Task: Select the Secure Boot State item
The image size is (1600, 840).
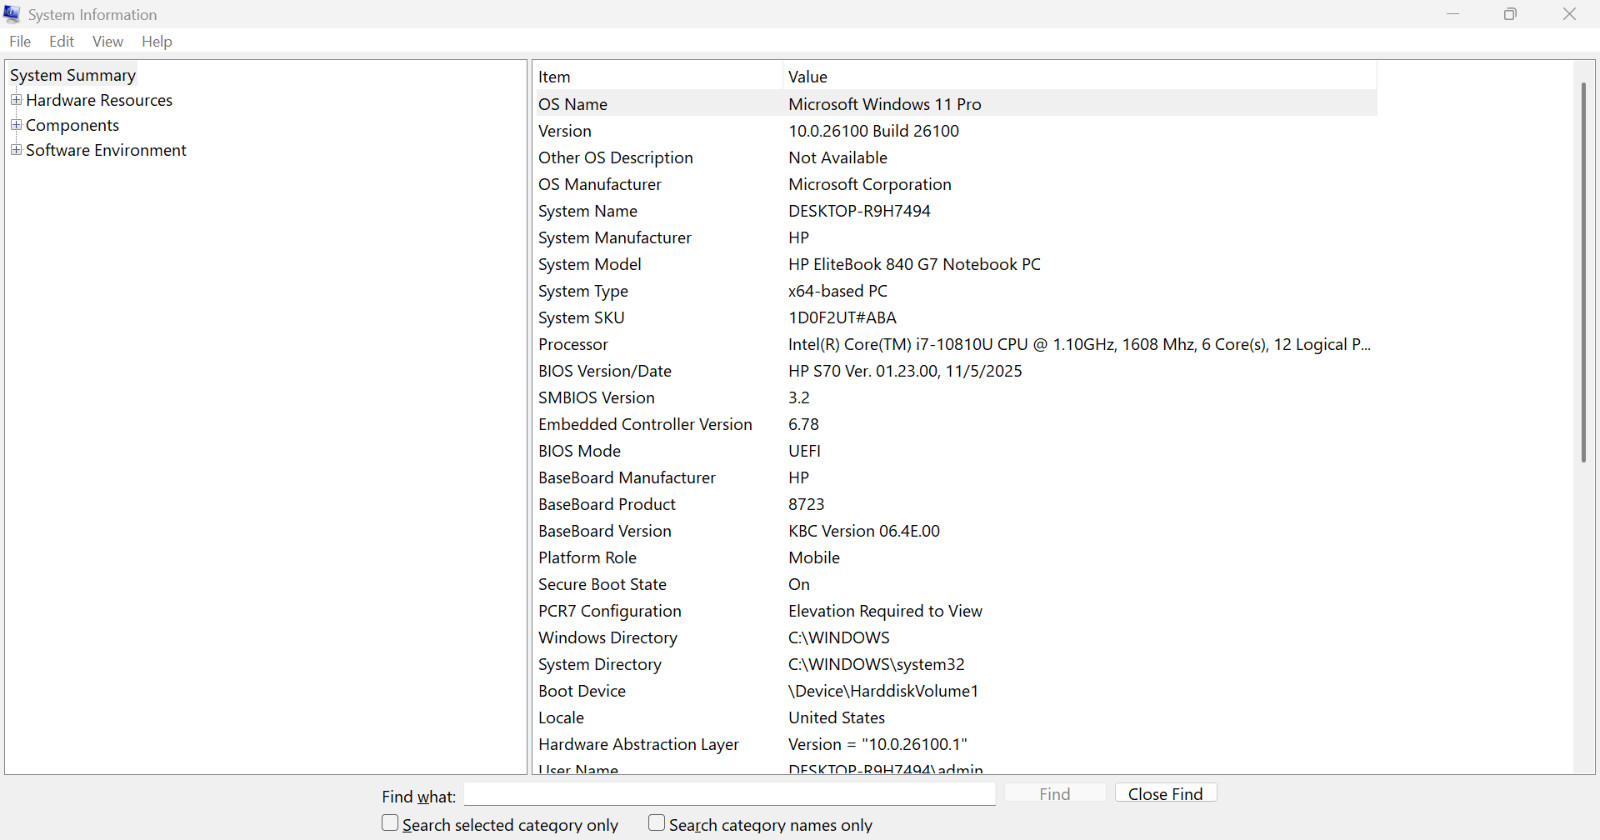Action: click(x=602, y=585)
